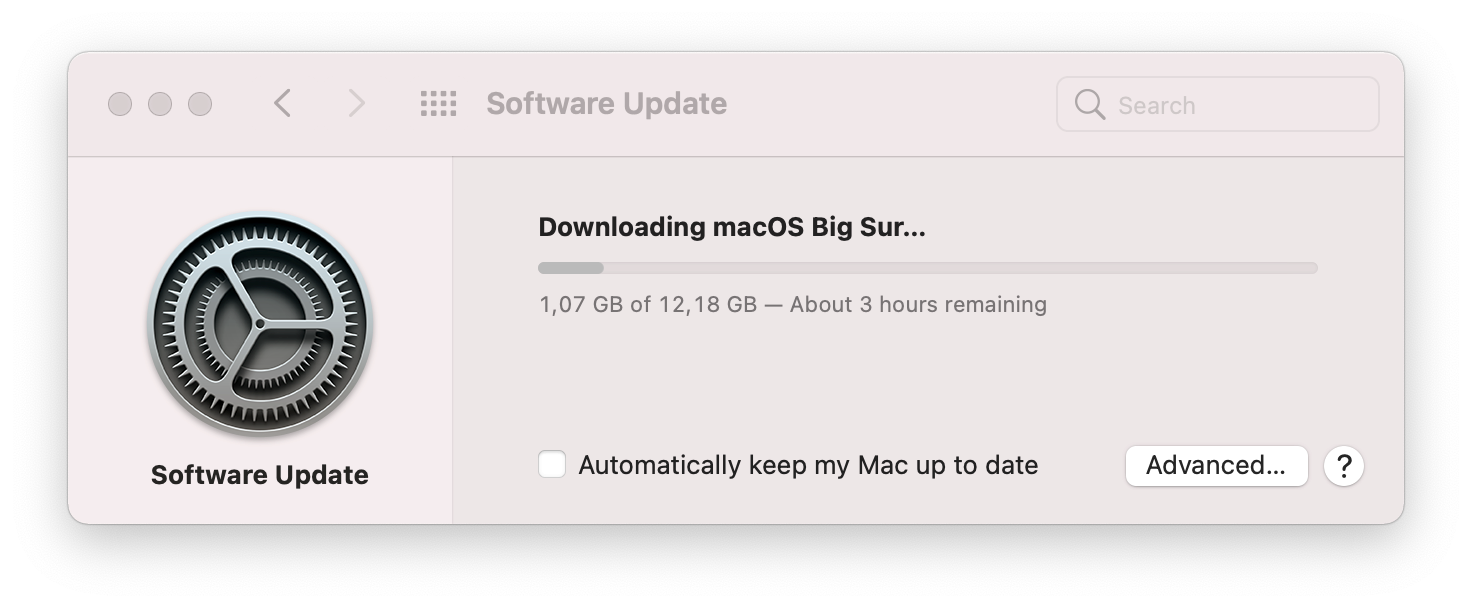Image resolution: width=1472 pixels, height=608 pixels.
Task: Click the large Software Update gear icon
Action: click(x=260, y=324)
